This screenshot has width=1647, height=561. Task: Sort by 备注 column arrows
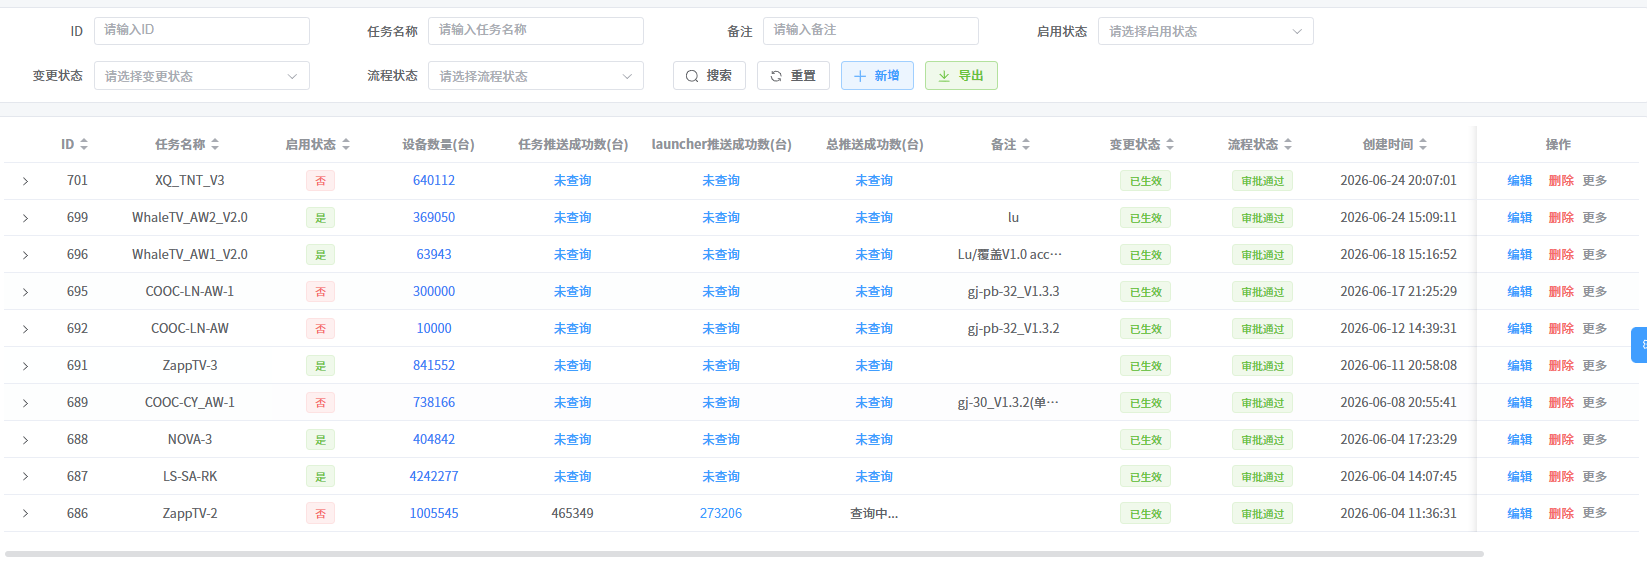(1026, 145)
